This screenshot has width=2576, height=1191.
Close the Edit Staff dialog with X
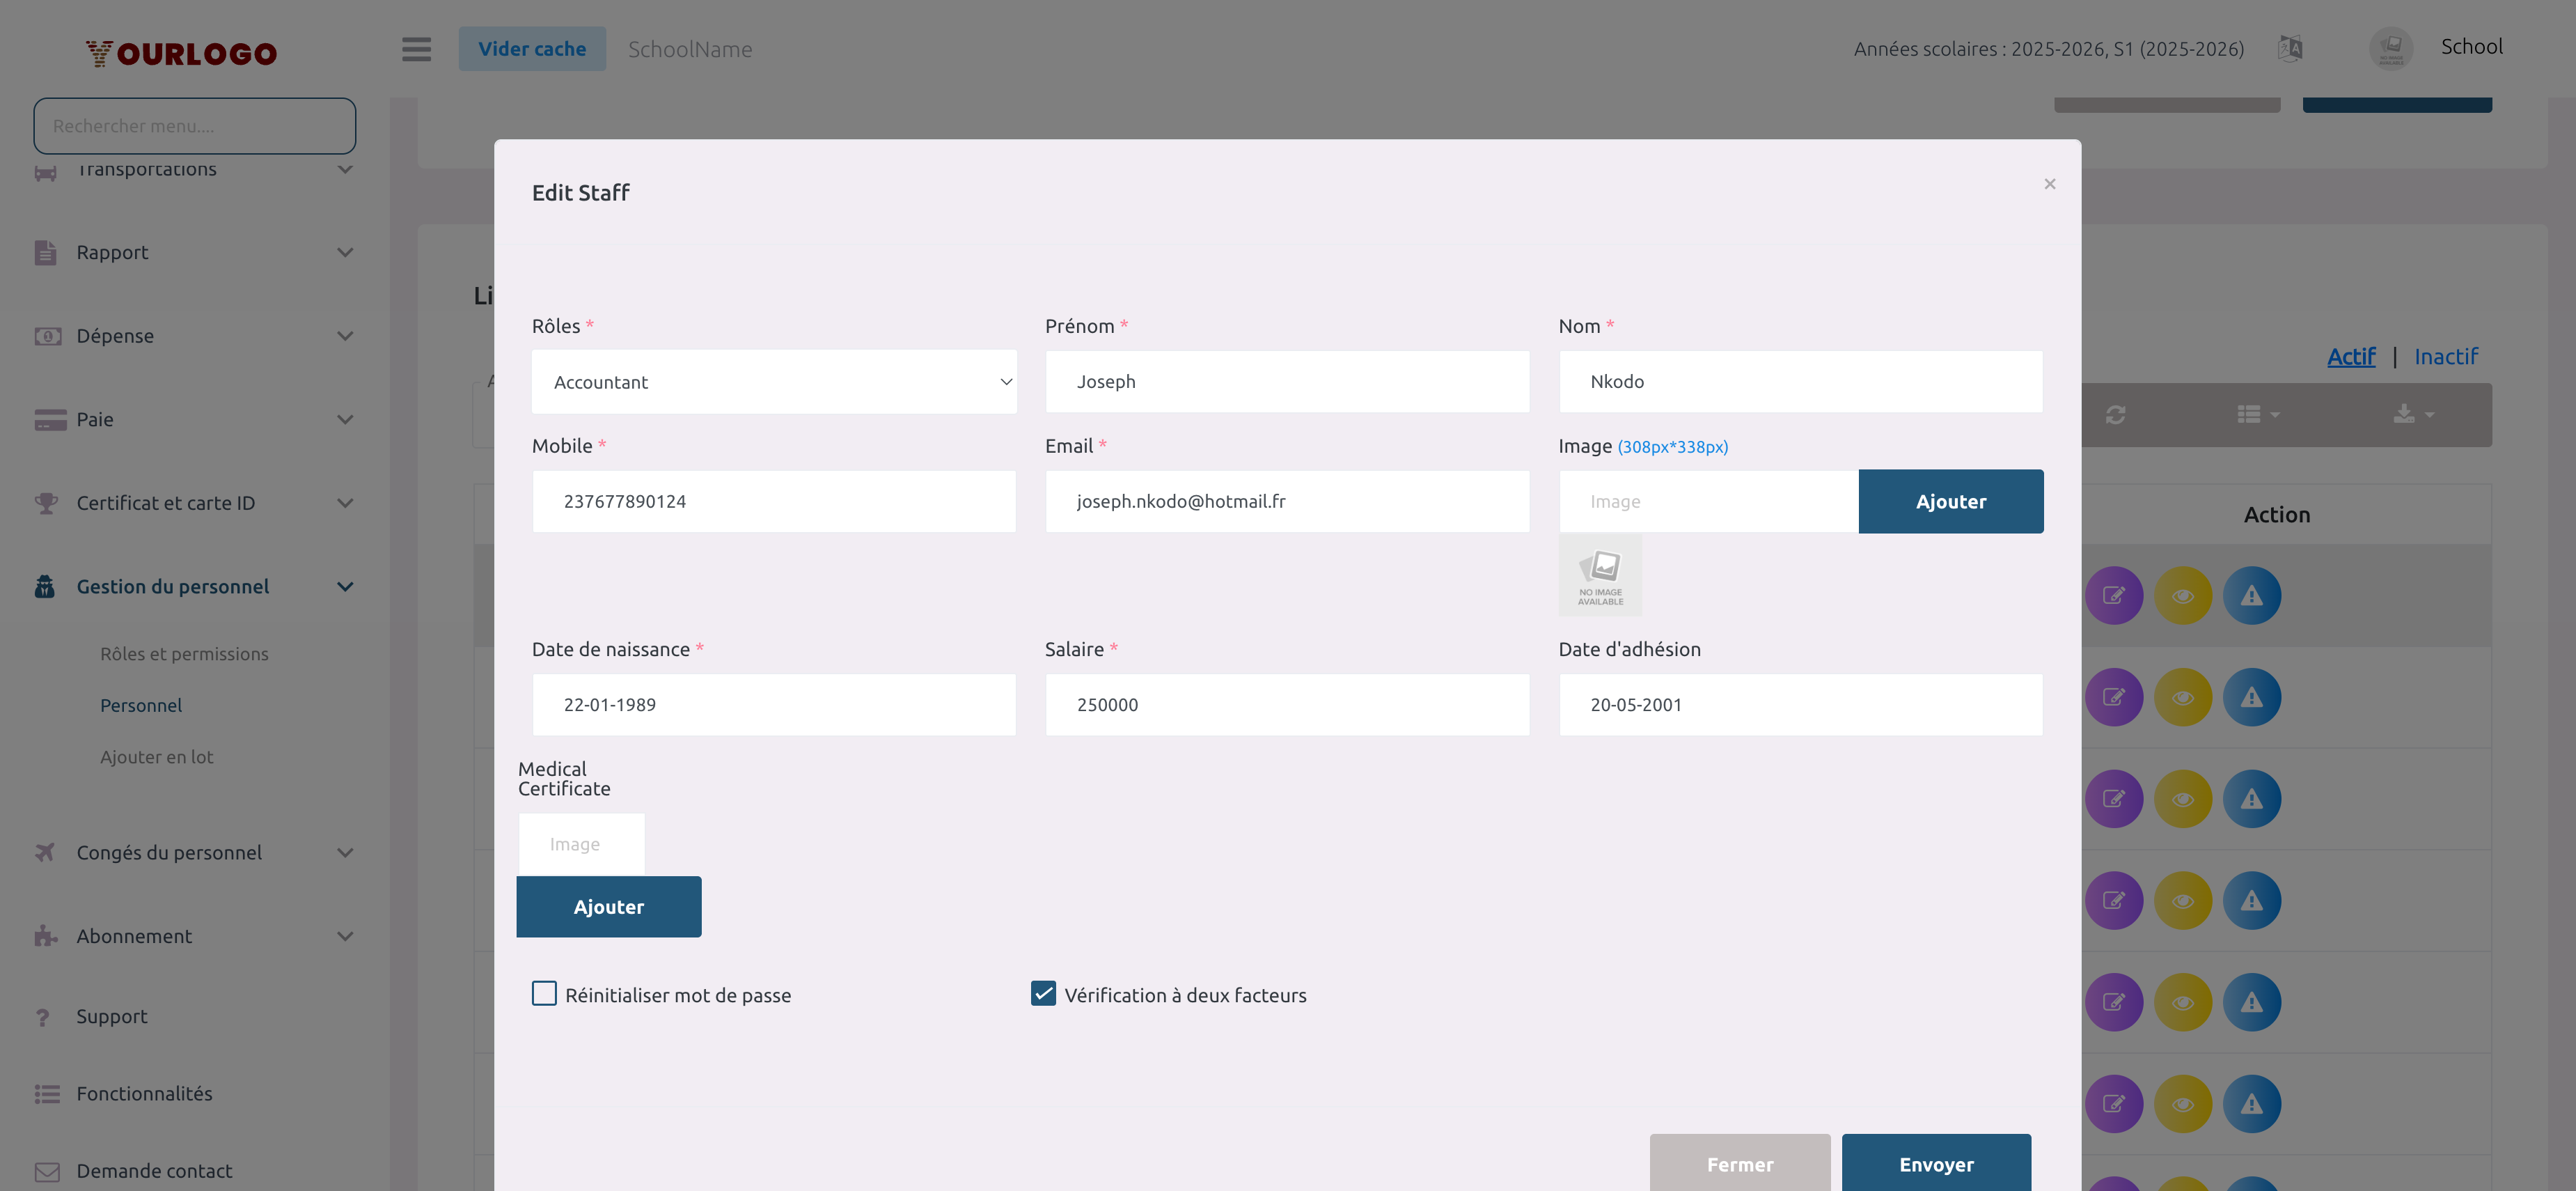pyautogui.click(x=2049, y=184)
